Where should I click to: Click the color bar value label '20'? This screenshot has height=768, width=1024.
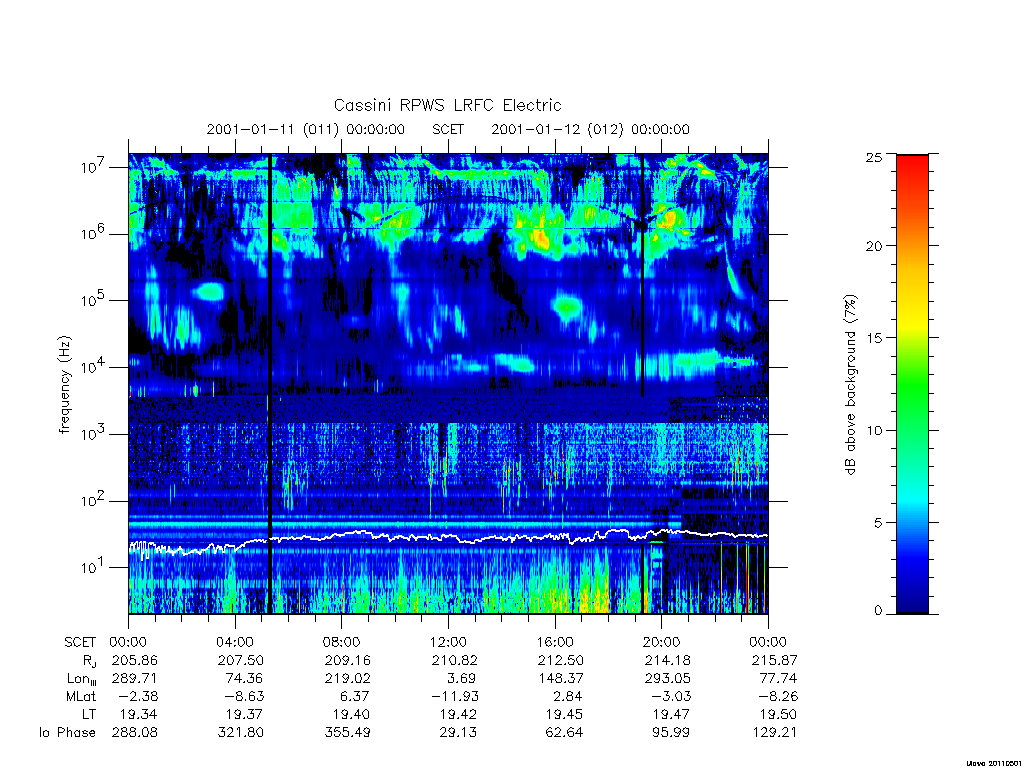pos(874,246)
